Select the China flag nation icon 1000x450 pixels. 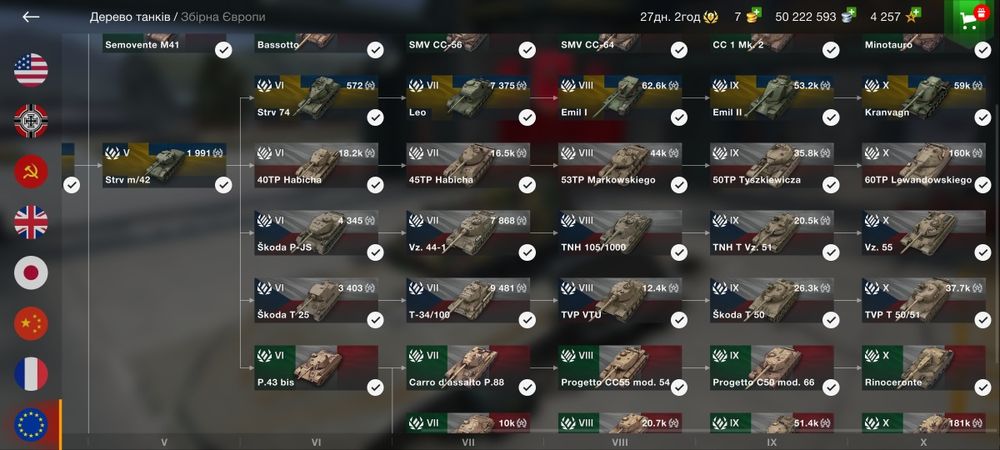pos(31,324)
